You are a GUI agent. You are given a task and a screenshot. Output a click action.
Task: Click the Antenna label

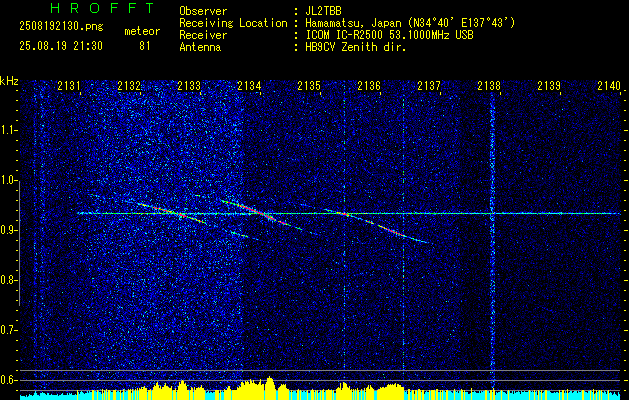click(x=200, y=47)
